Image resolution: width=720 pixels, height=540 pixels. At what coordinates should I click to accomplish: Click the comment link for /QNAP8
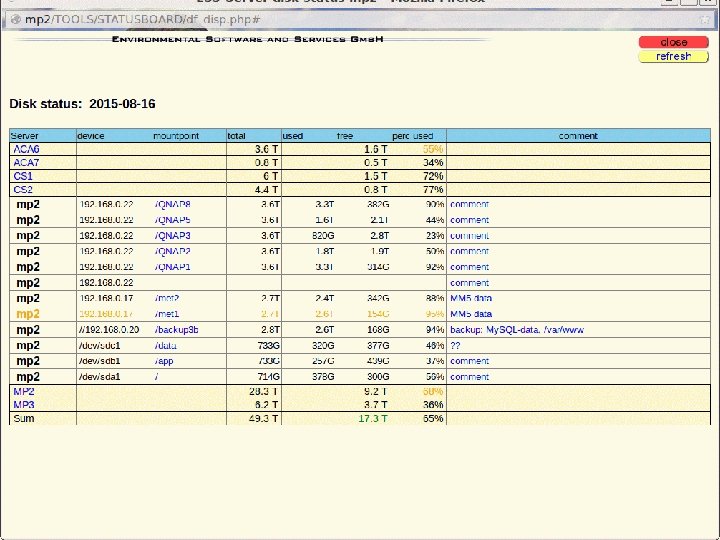(469, 204)
